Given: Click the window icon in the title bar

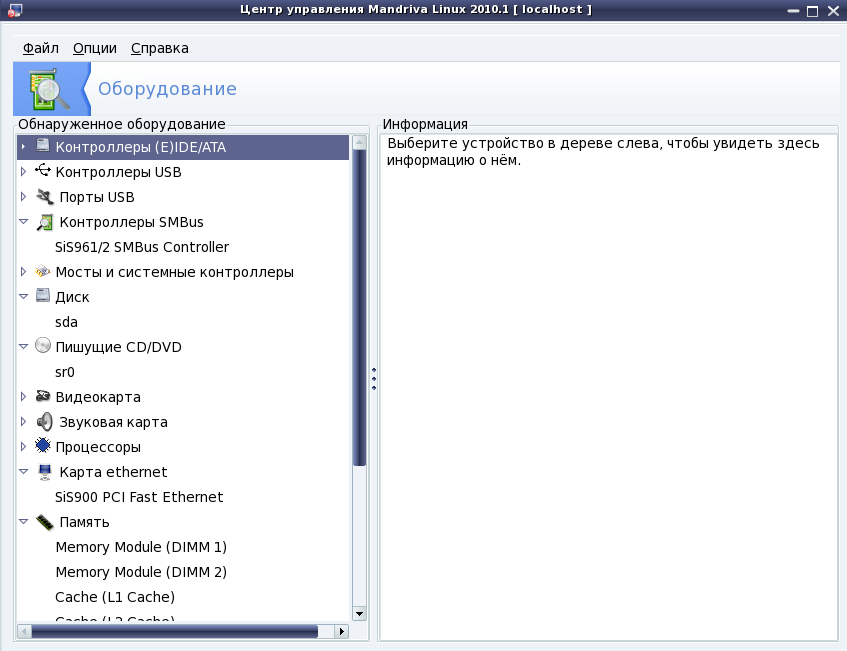Looking at the screenshot, I should (x=15, y=10).
